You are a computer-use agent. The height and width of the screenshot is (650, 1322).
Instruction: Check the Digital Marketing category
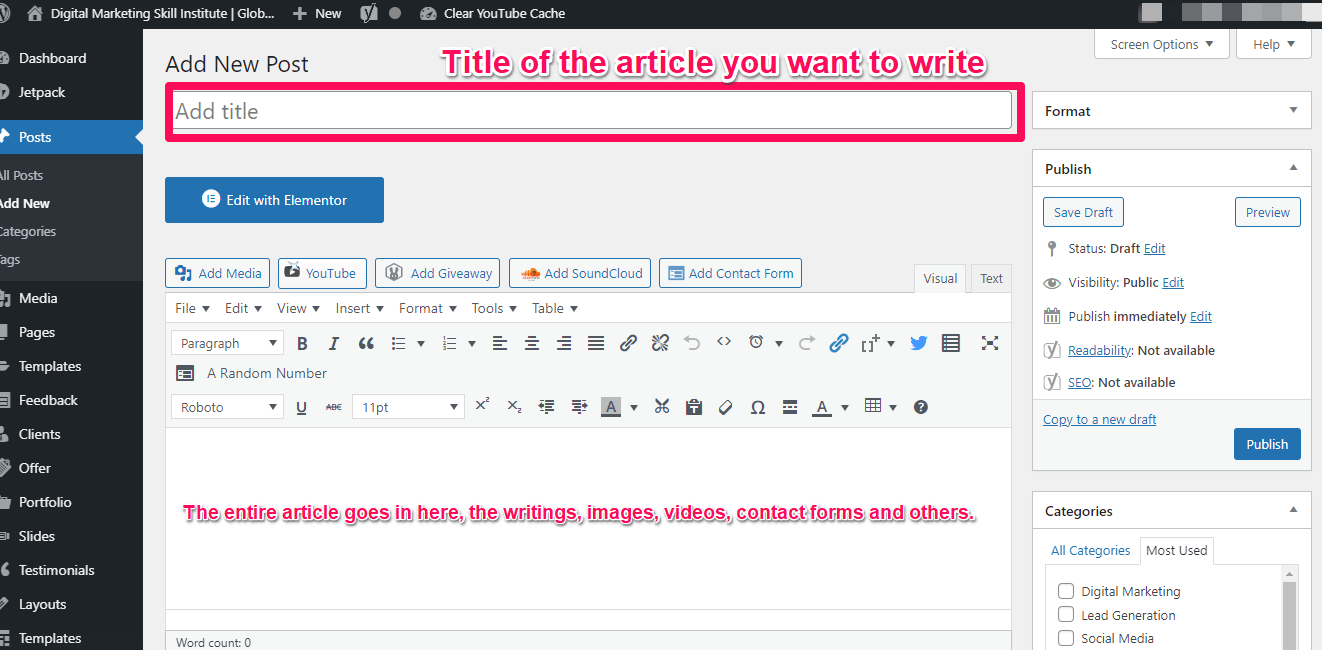(1066, 591)
